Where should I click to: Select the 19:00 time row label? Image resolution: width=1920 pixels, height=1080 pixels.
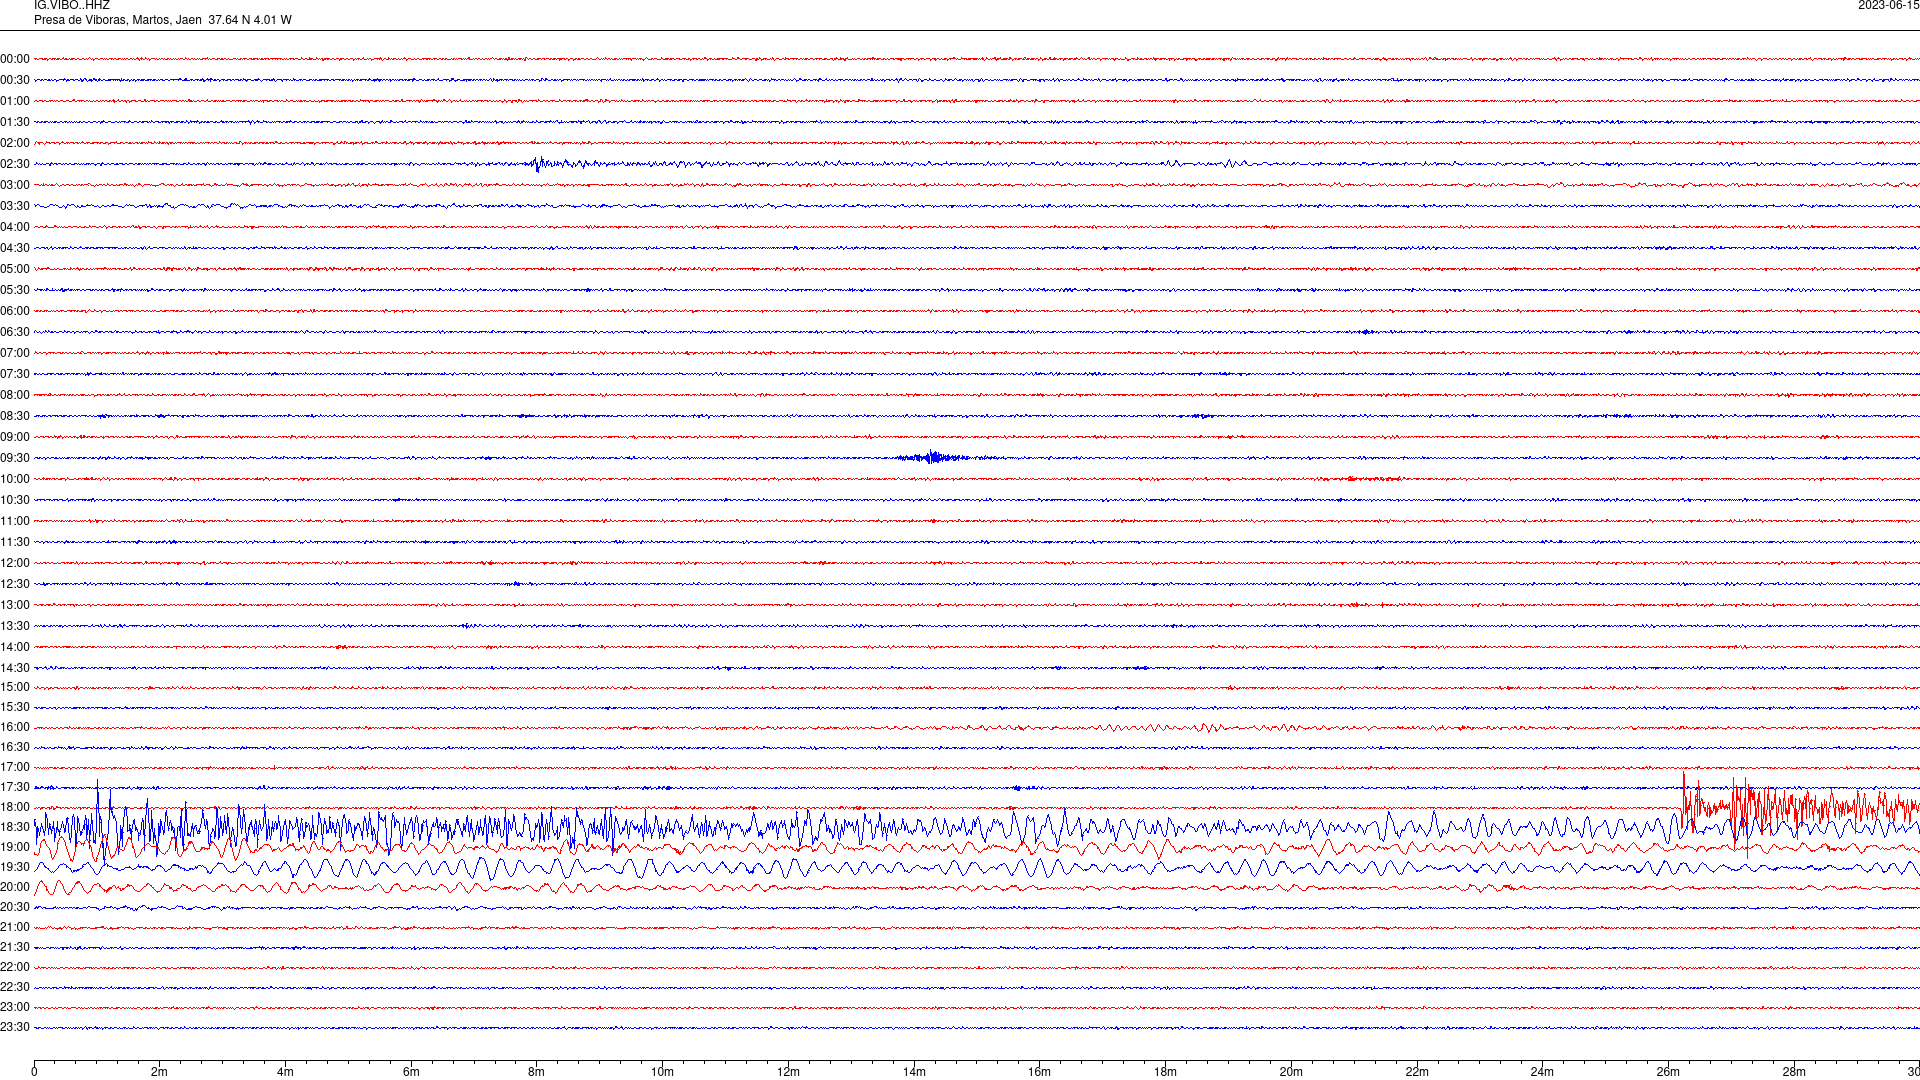click(x=15, y=847)
